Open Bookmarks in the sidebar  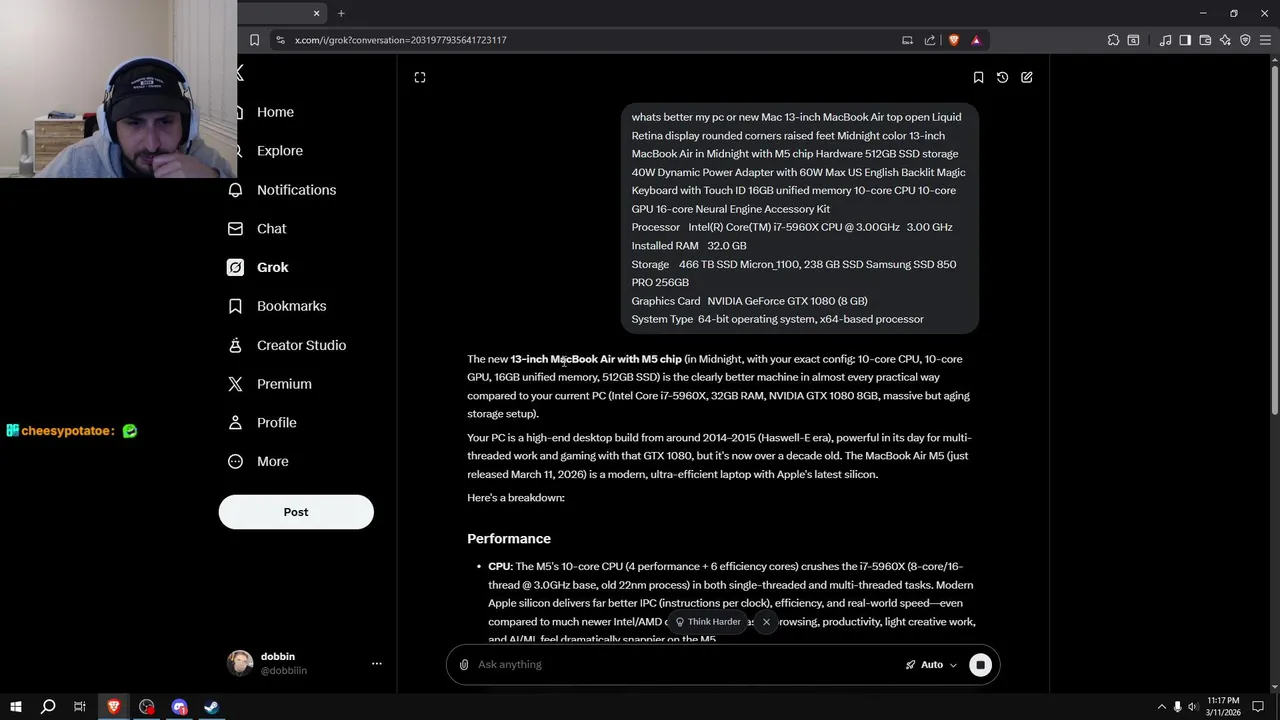pos(291,306)
